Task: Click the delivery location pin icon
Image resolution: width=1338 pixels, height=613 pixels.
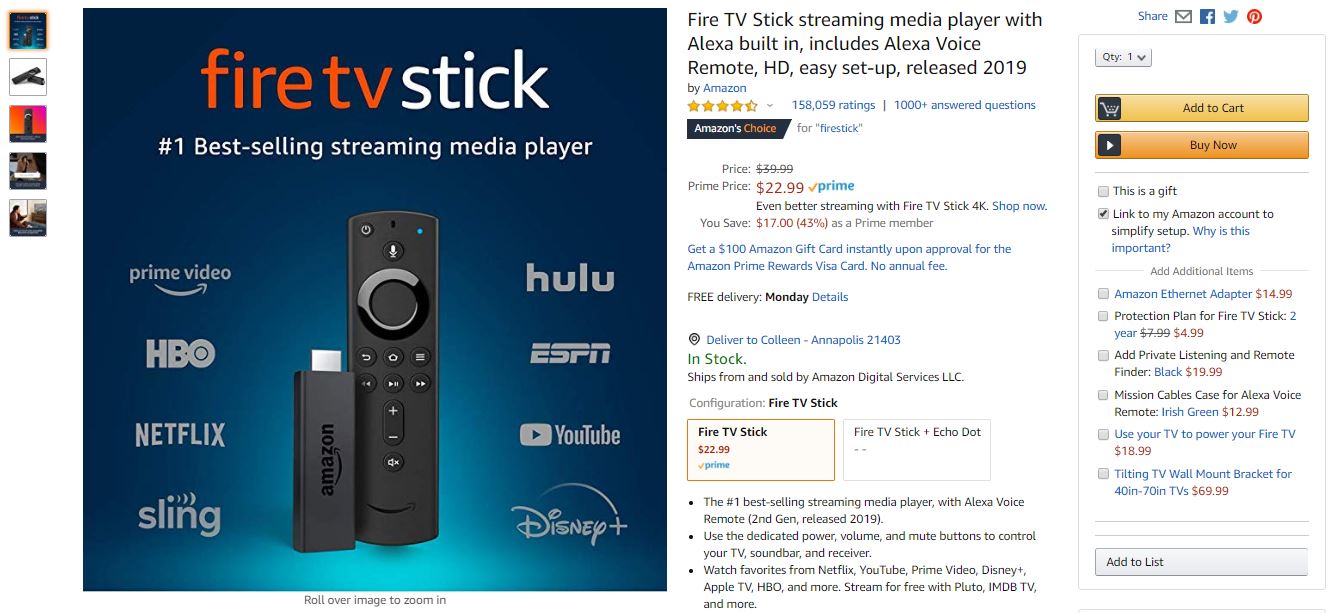Action: pyautogui.click(x=695, y=340)
